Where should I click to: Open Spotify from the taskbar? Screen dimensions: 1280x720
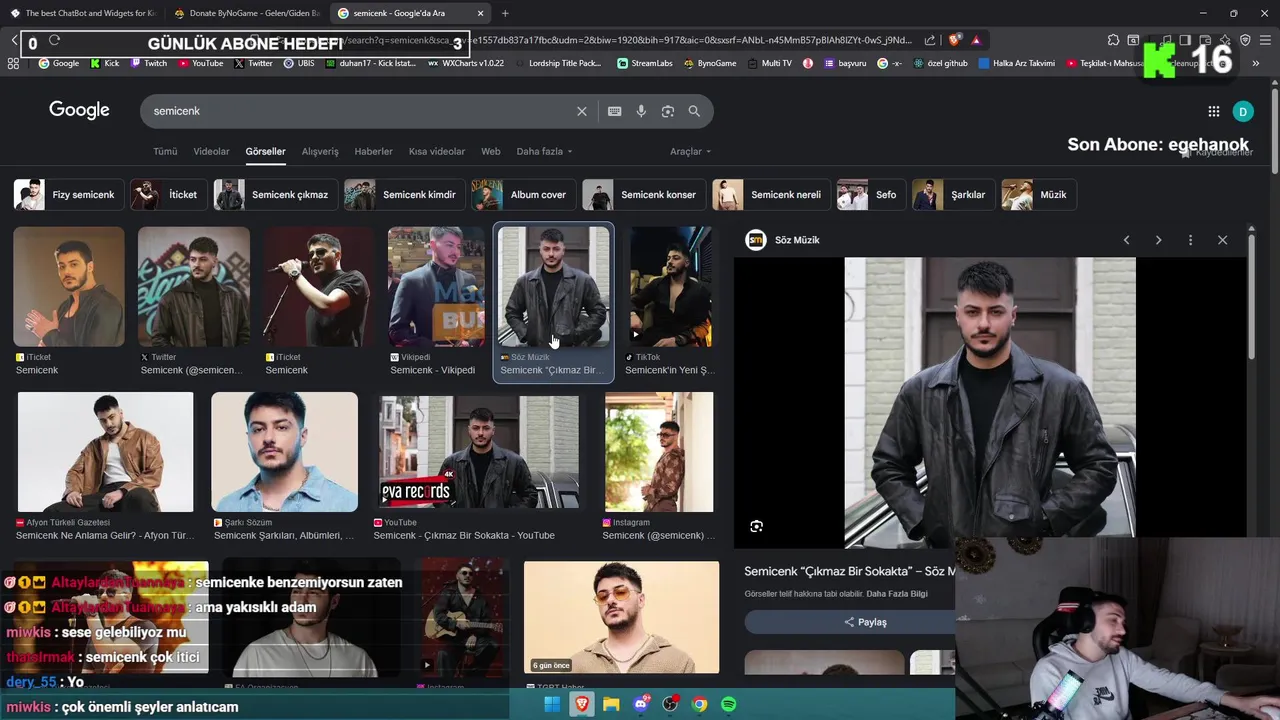click(x=729, y=705)
